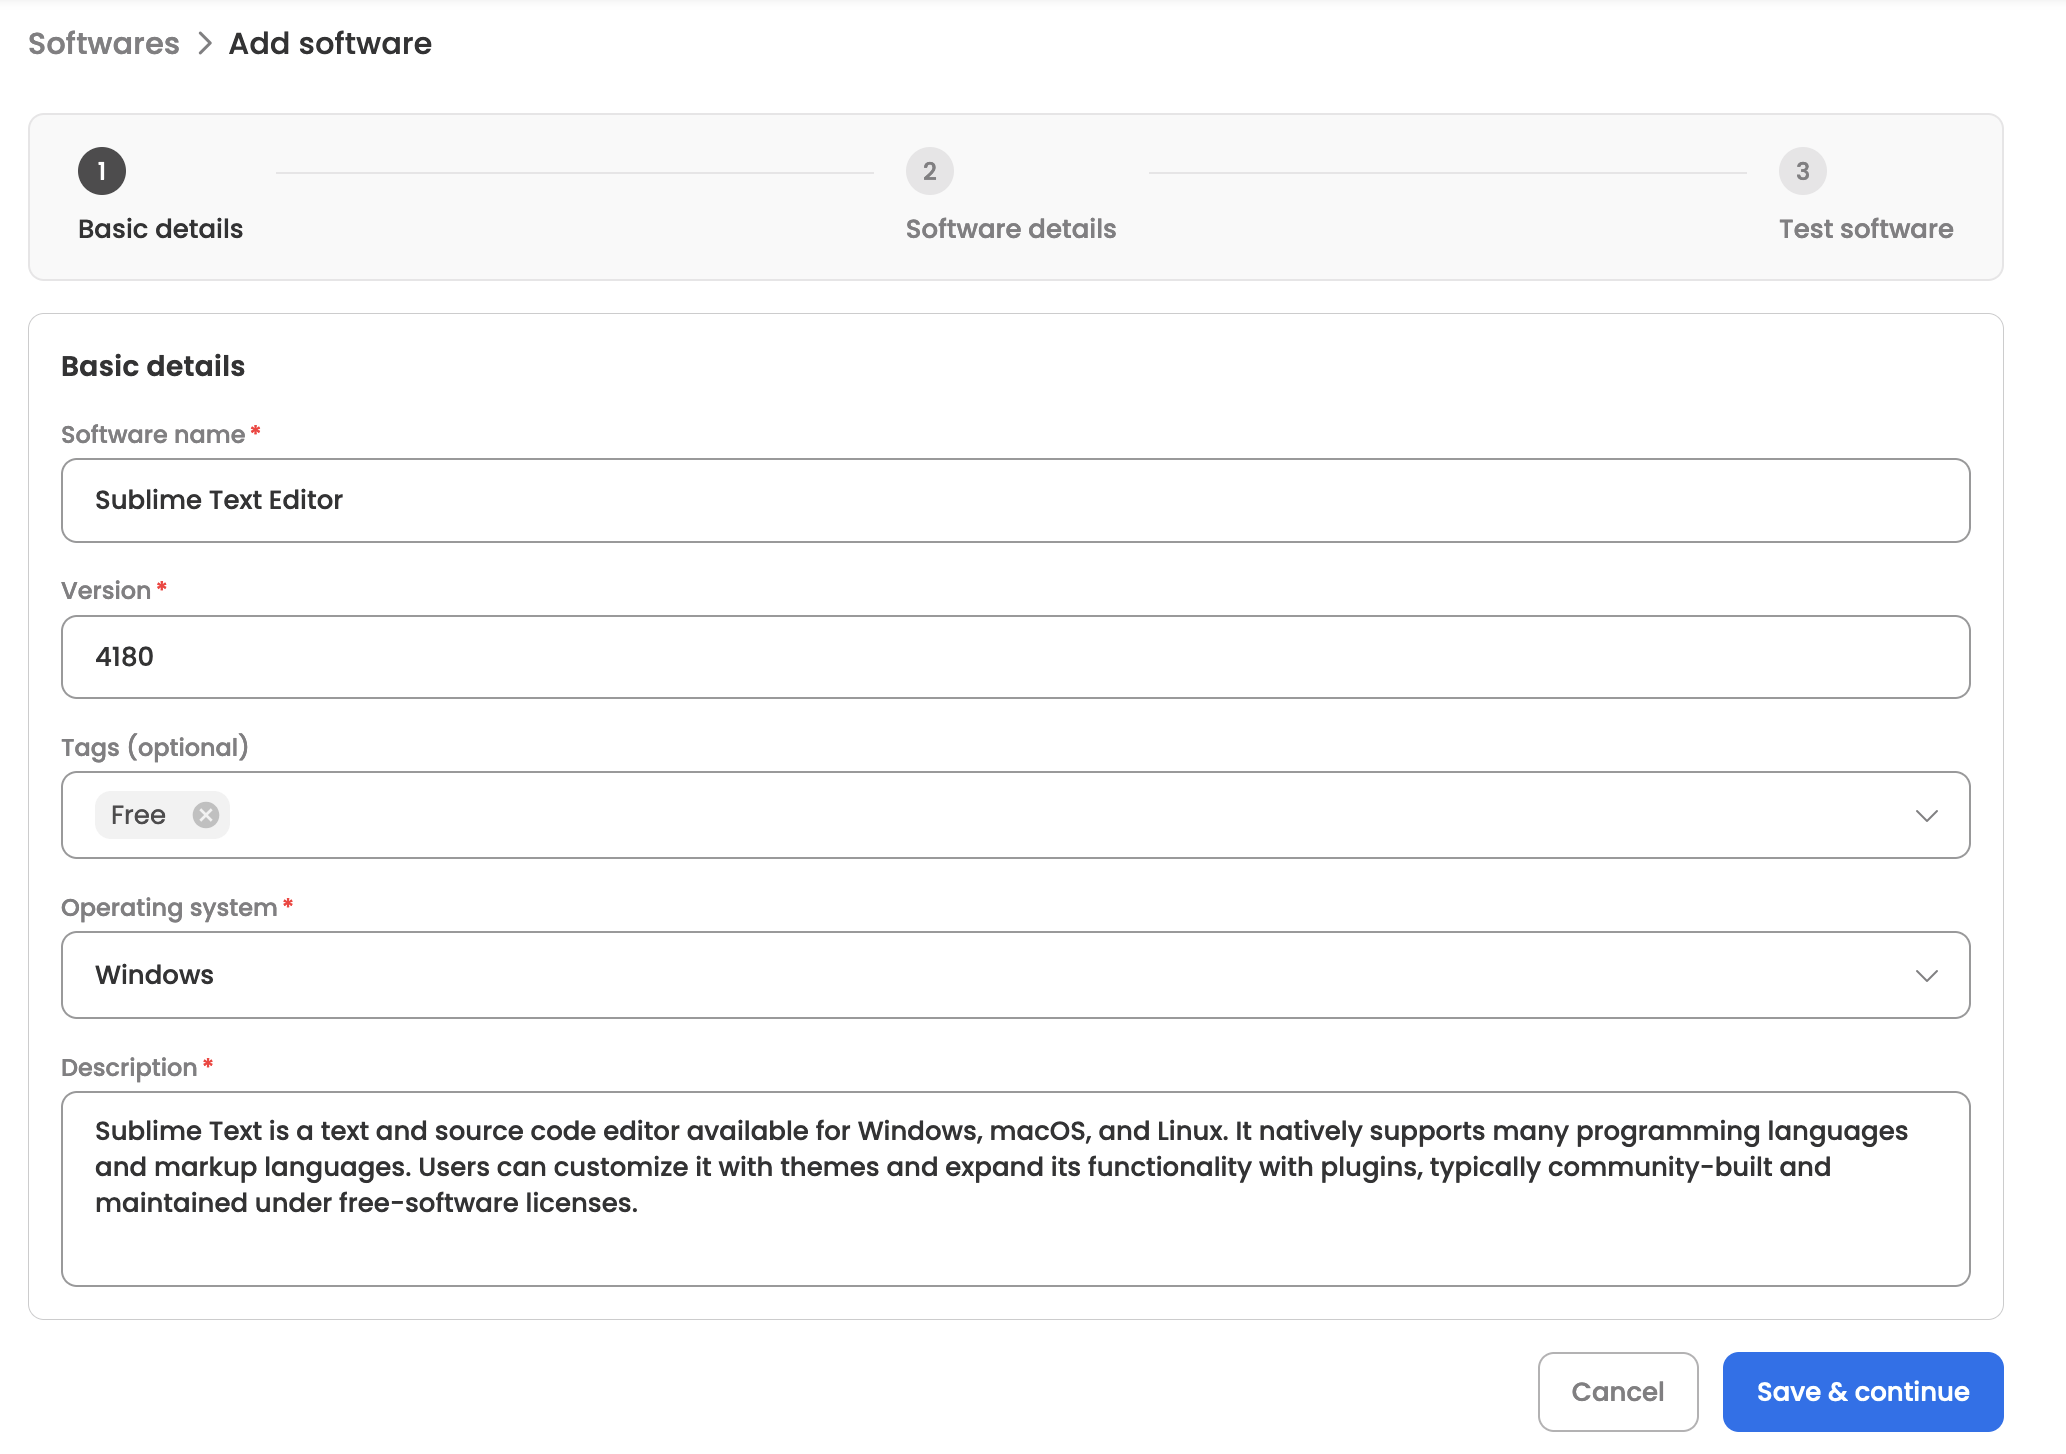Switch to Software details step label
The image size is (2066, 1454).
point(1010,229)
